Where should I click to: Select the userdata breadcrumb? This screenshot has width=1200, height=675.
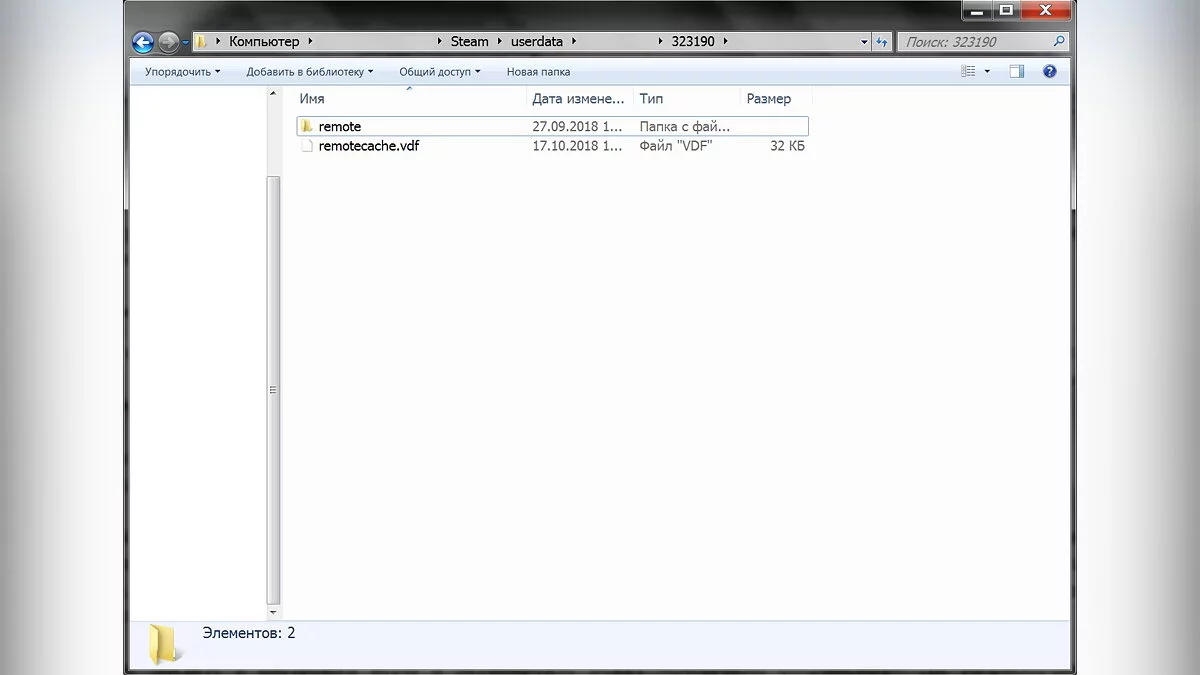click(x=537, y=42)
